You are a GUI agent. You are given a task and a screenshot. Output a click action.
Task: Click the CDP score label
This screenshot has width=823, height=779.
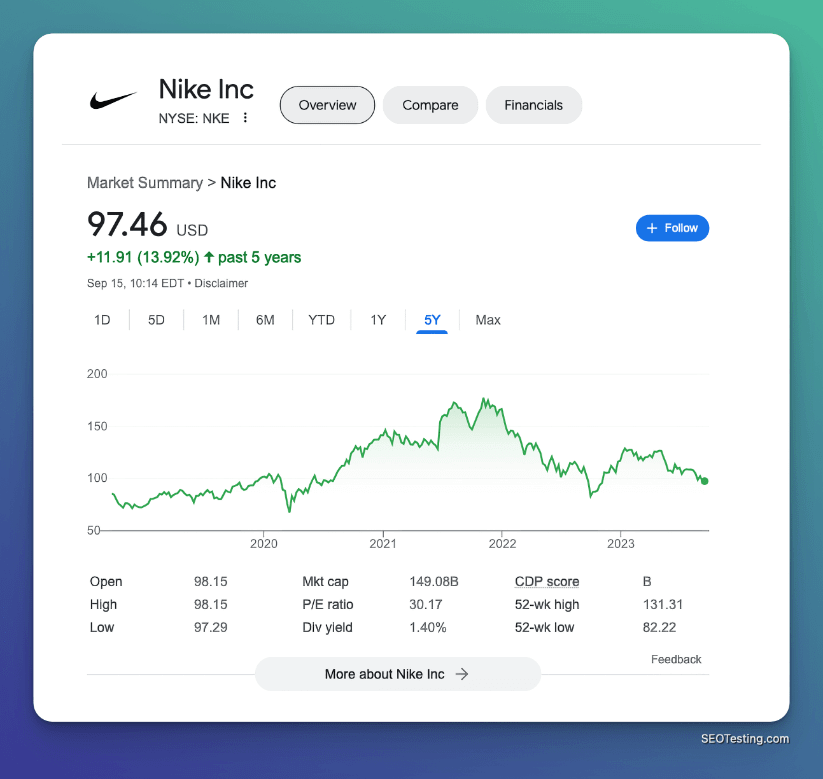coord(546,582)
